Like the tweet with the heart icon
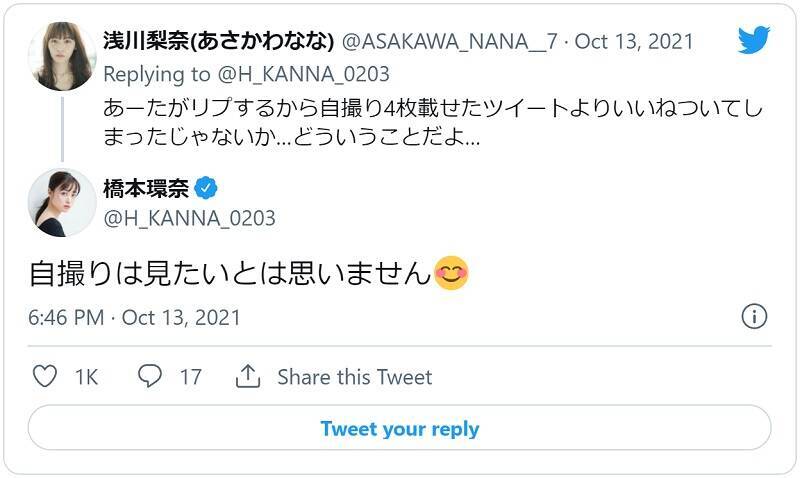This screenshot has height=478, width=800. point(45,377)
